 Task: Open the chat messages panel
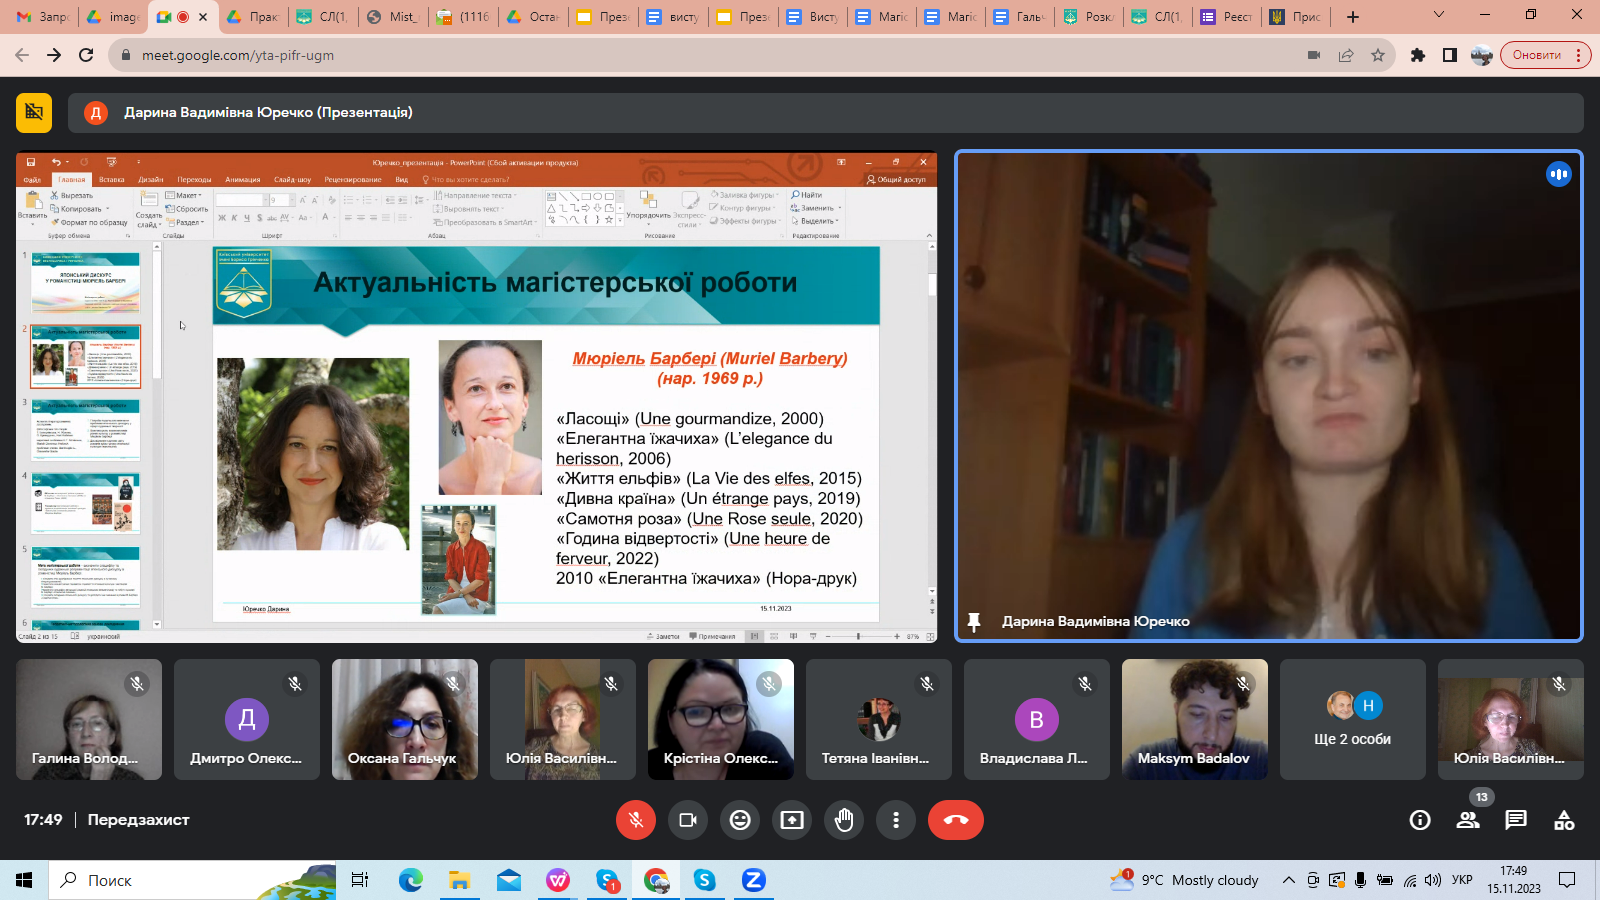(x=1516, y=820)
